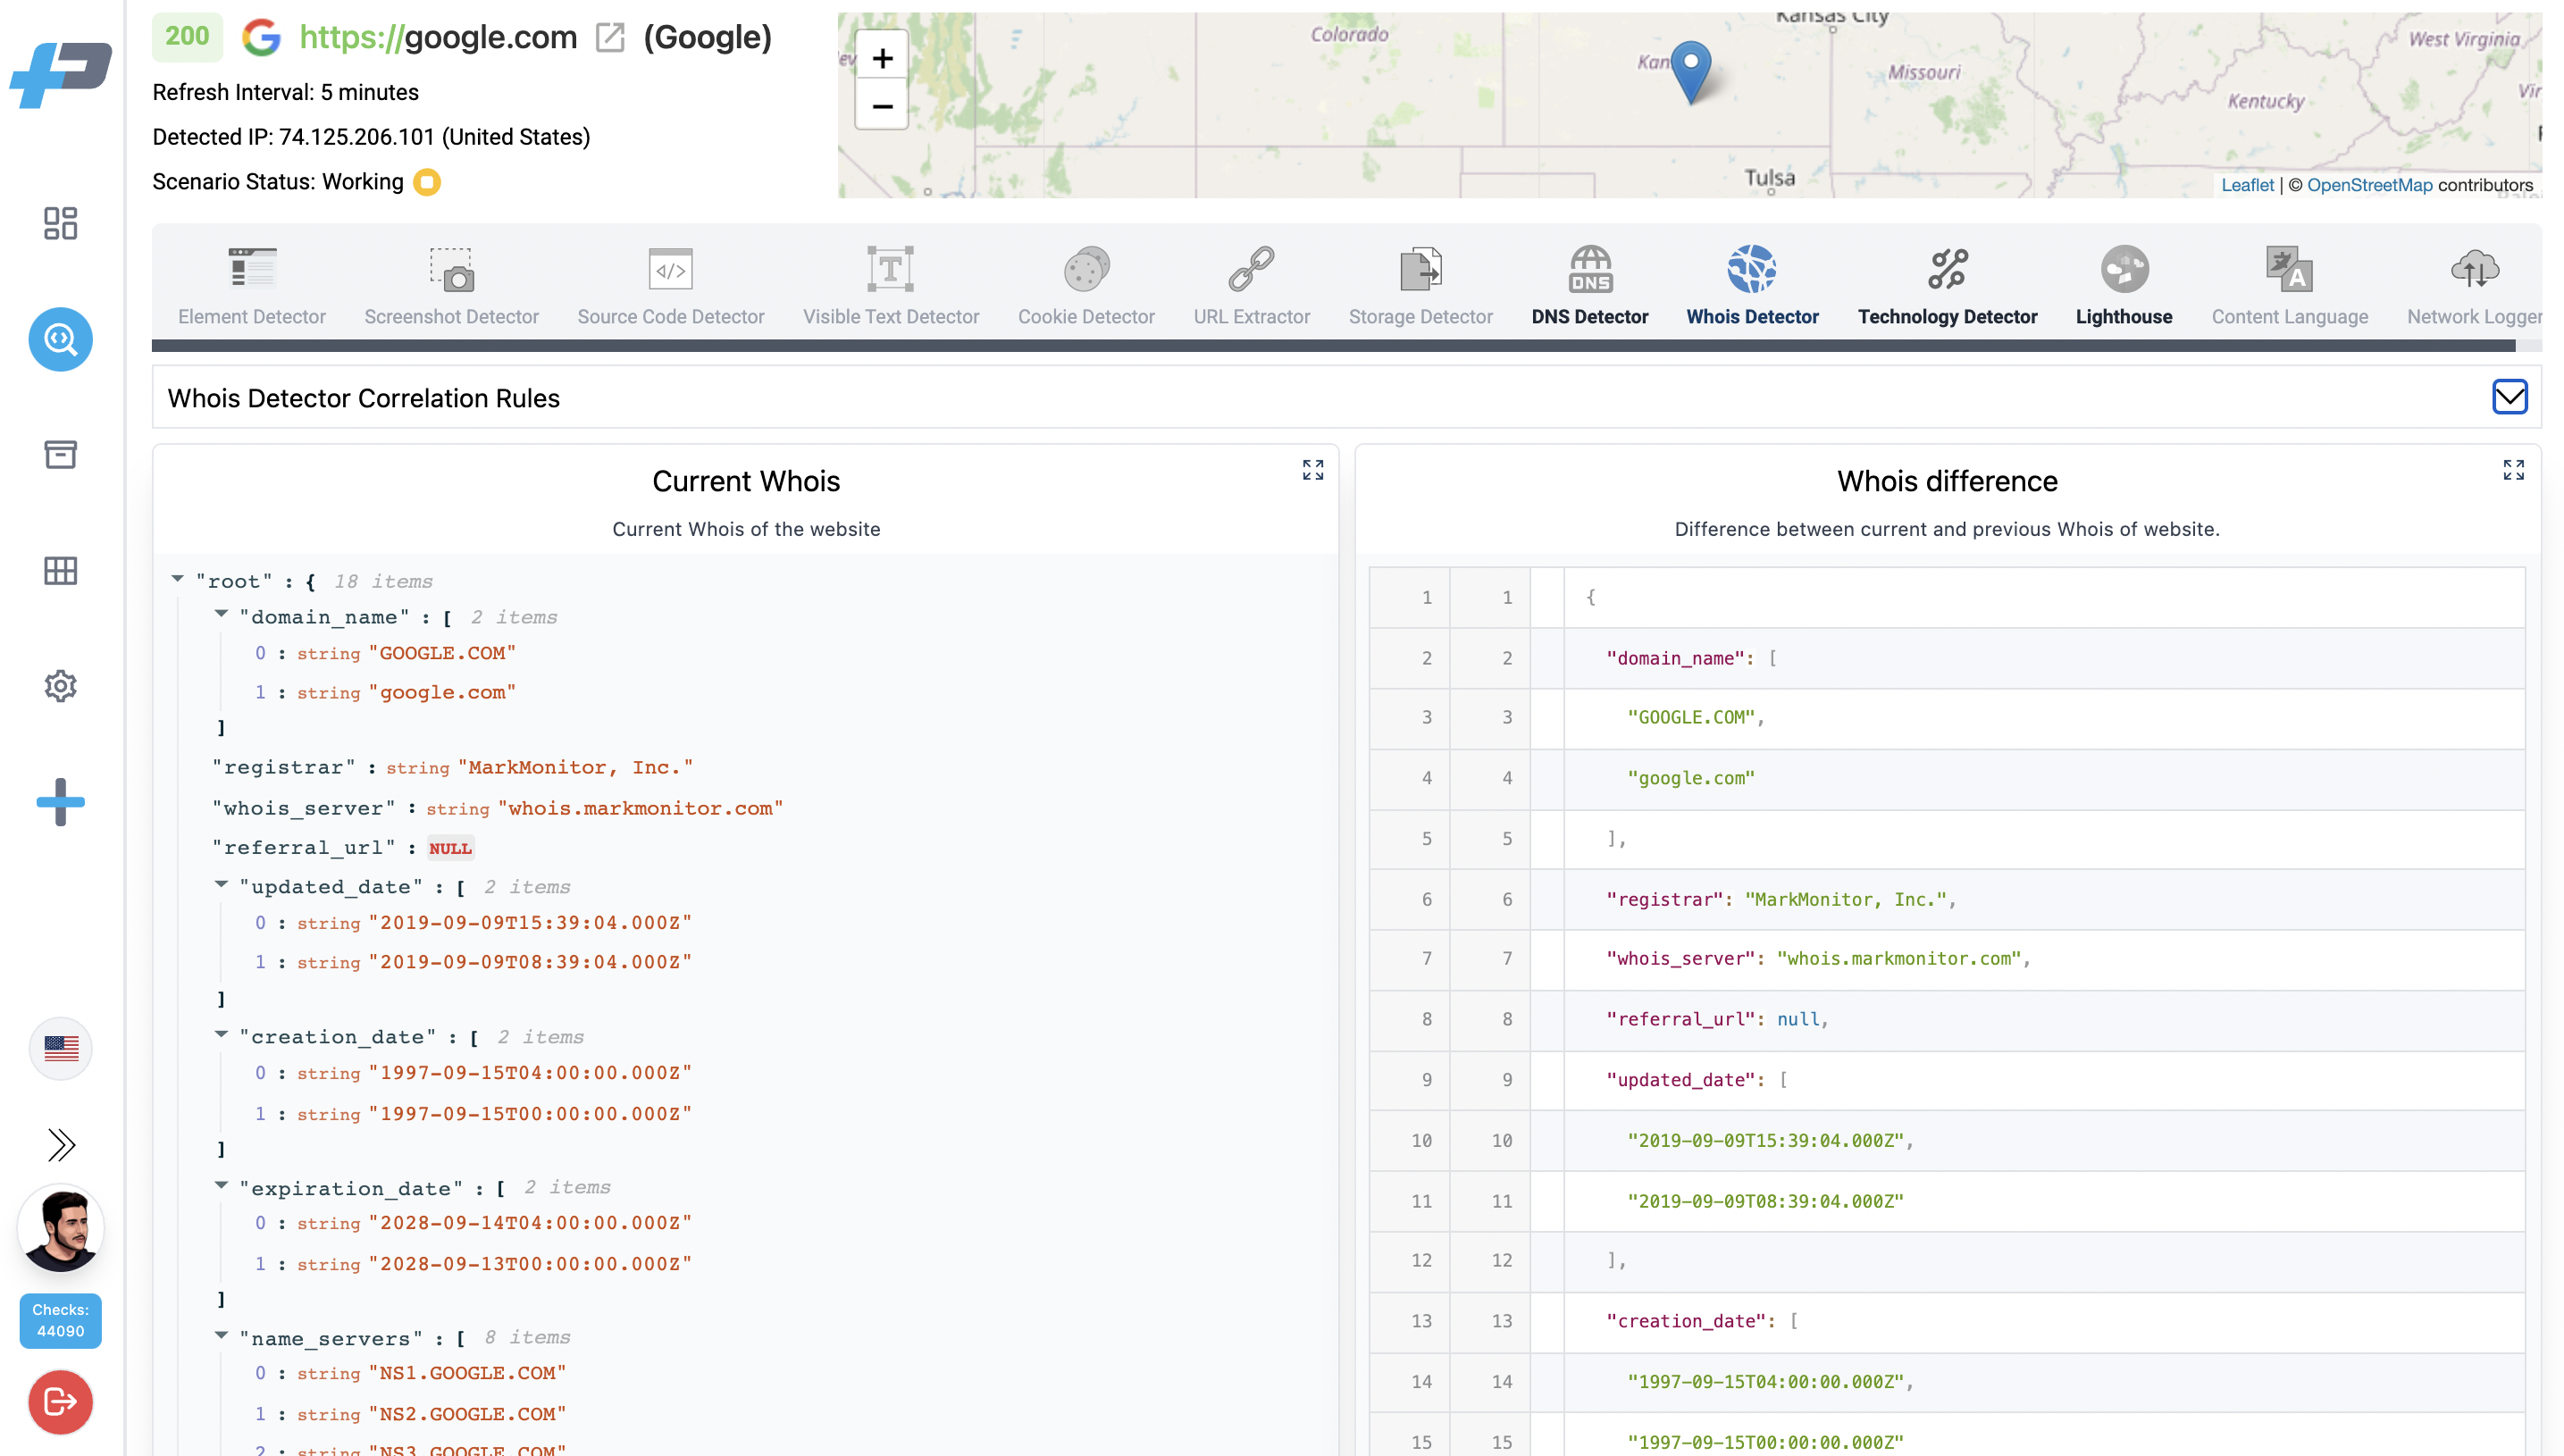Switch to Source Code Detector tab

click(670, 287)
